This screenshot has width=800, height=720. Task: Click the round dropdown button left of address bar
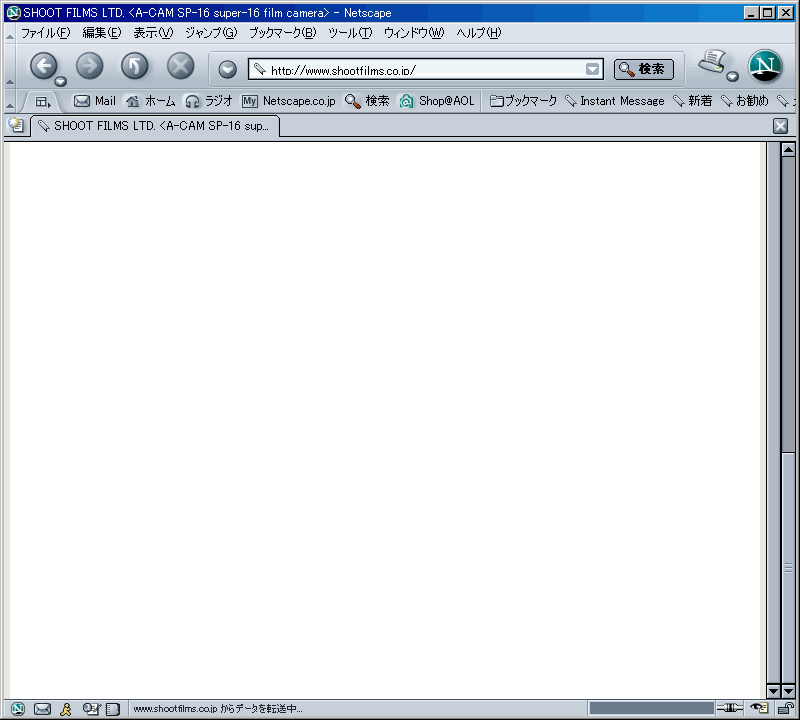tap(228, 69)
